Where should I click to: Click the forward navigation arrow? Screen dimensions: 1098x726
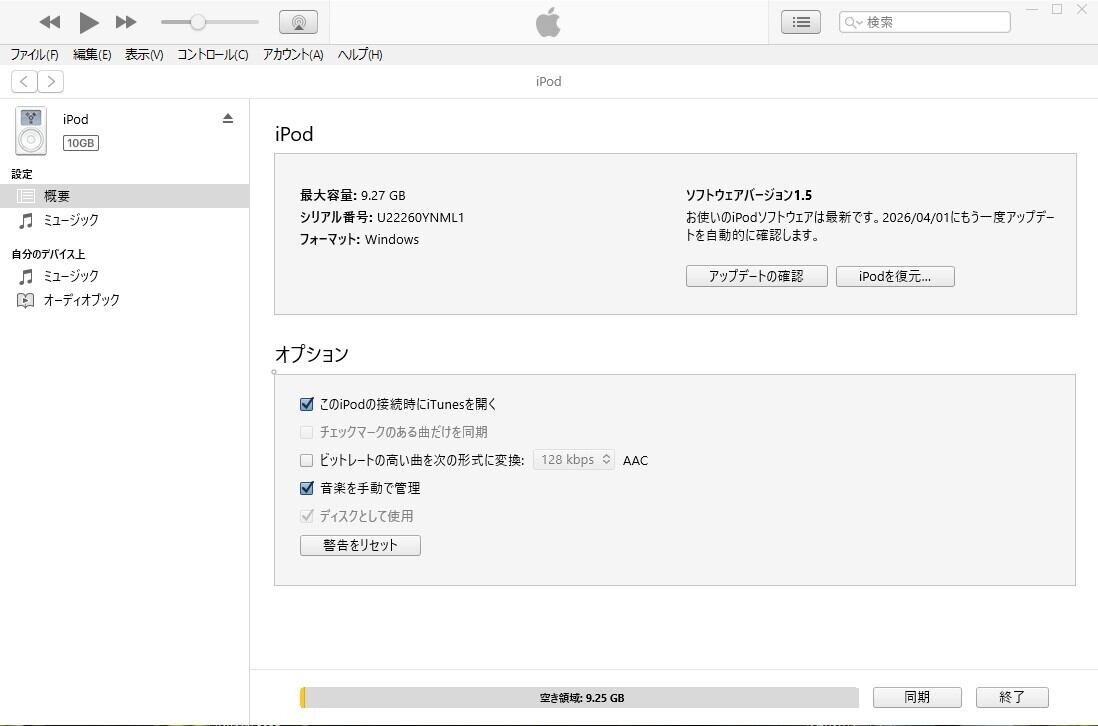tap(50, 82)
